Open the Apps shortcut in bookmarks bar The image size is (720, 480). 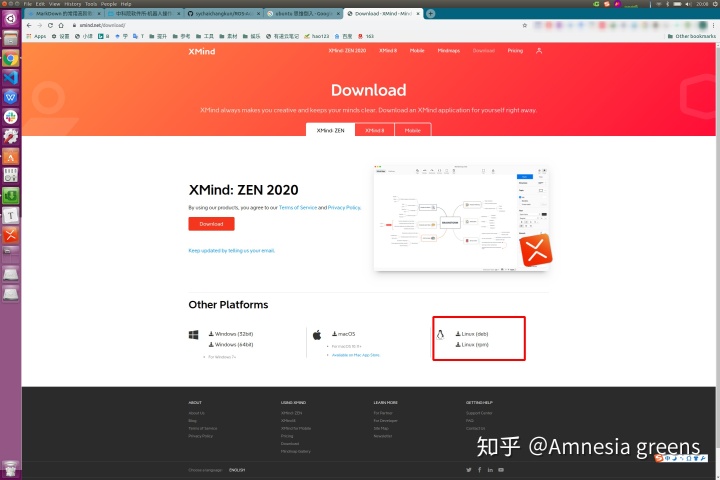36,36
